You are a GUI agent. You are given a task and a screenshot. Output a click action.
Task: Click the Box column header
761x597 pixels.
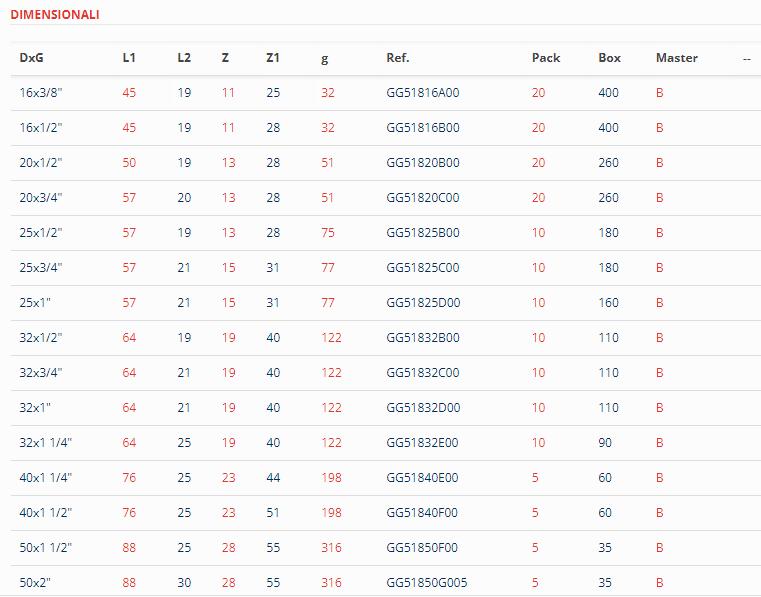tap(610, 58)
